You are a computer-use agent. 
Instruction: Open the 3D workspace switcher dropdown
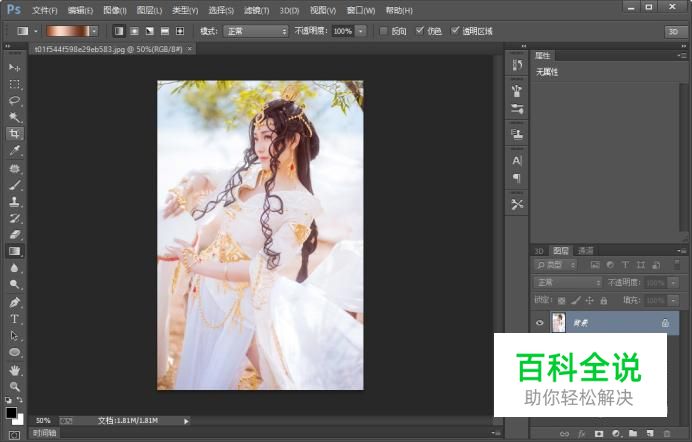pyautogui.click(x=674, y=31)
